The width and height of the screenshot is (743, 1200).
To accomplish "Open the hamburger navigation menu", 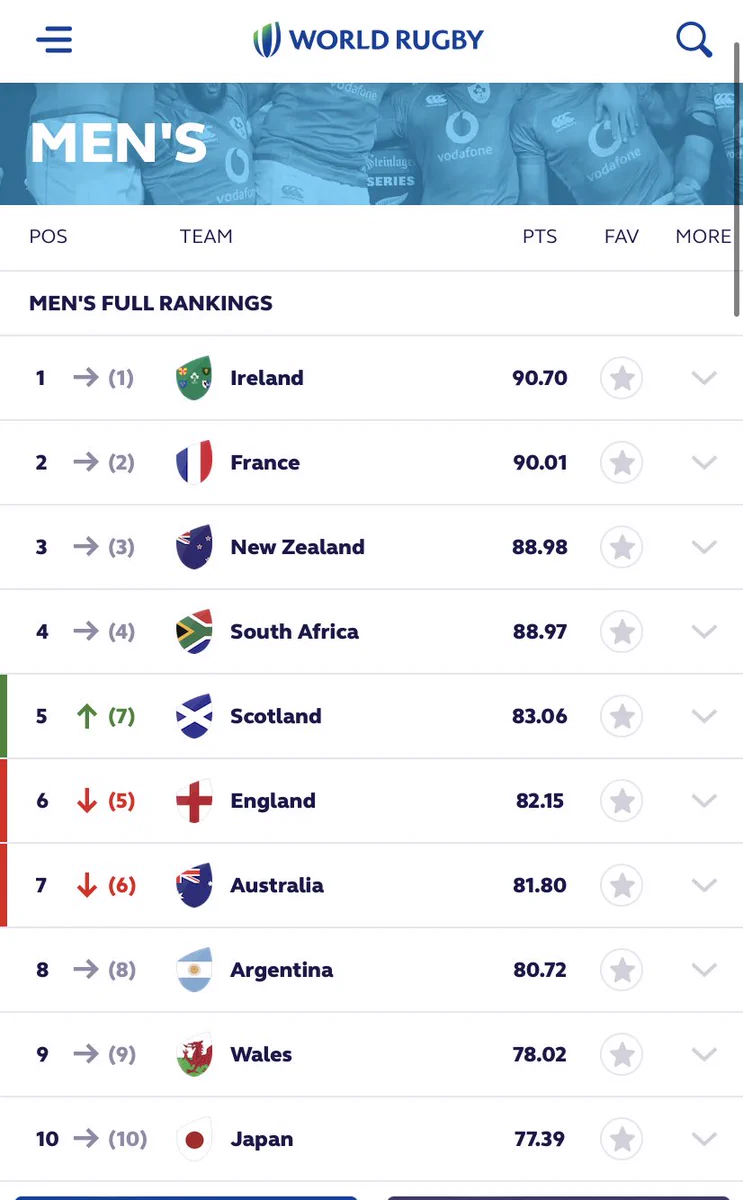I will click(x=54, y=40).
